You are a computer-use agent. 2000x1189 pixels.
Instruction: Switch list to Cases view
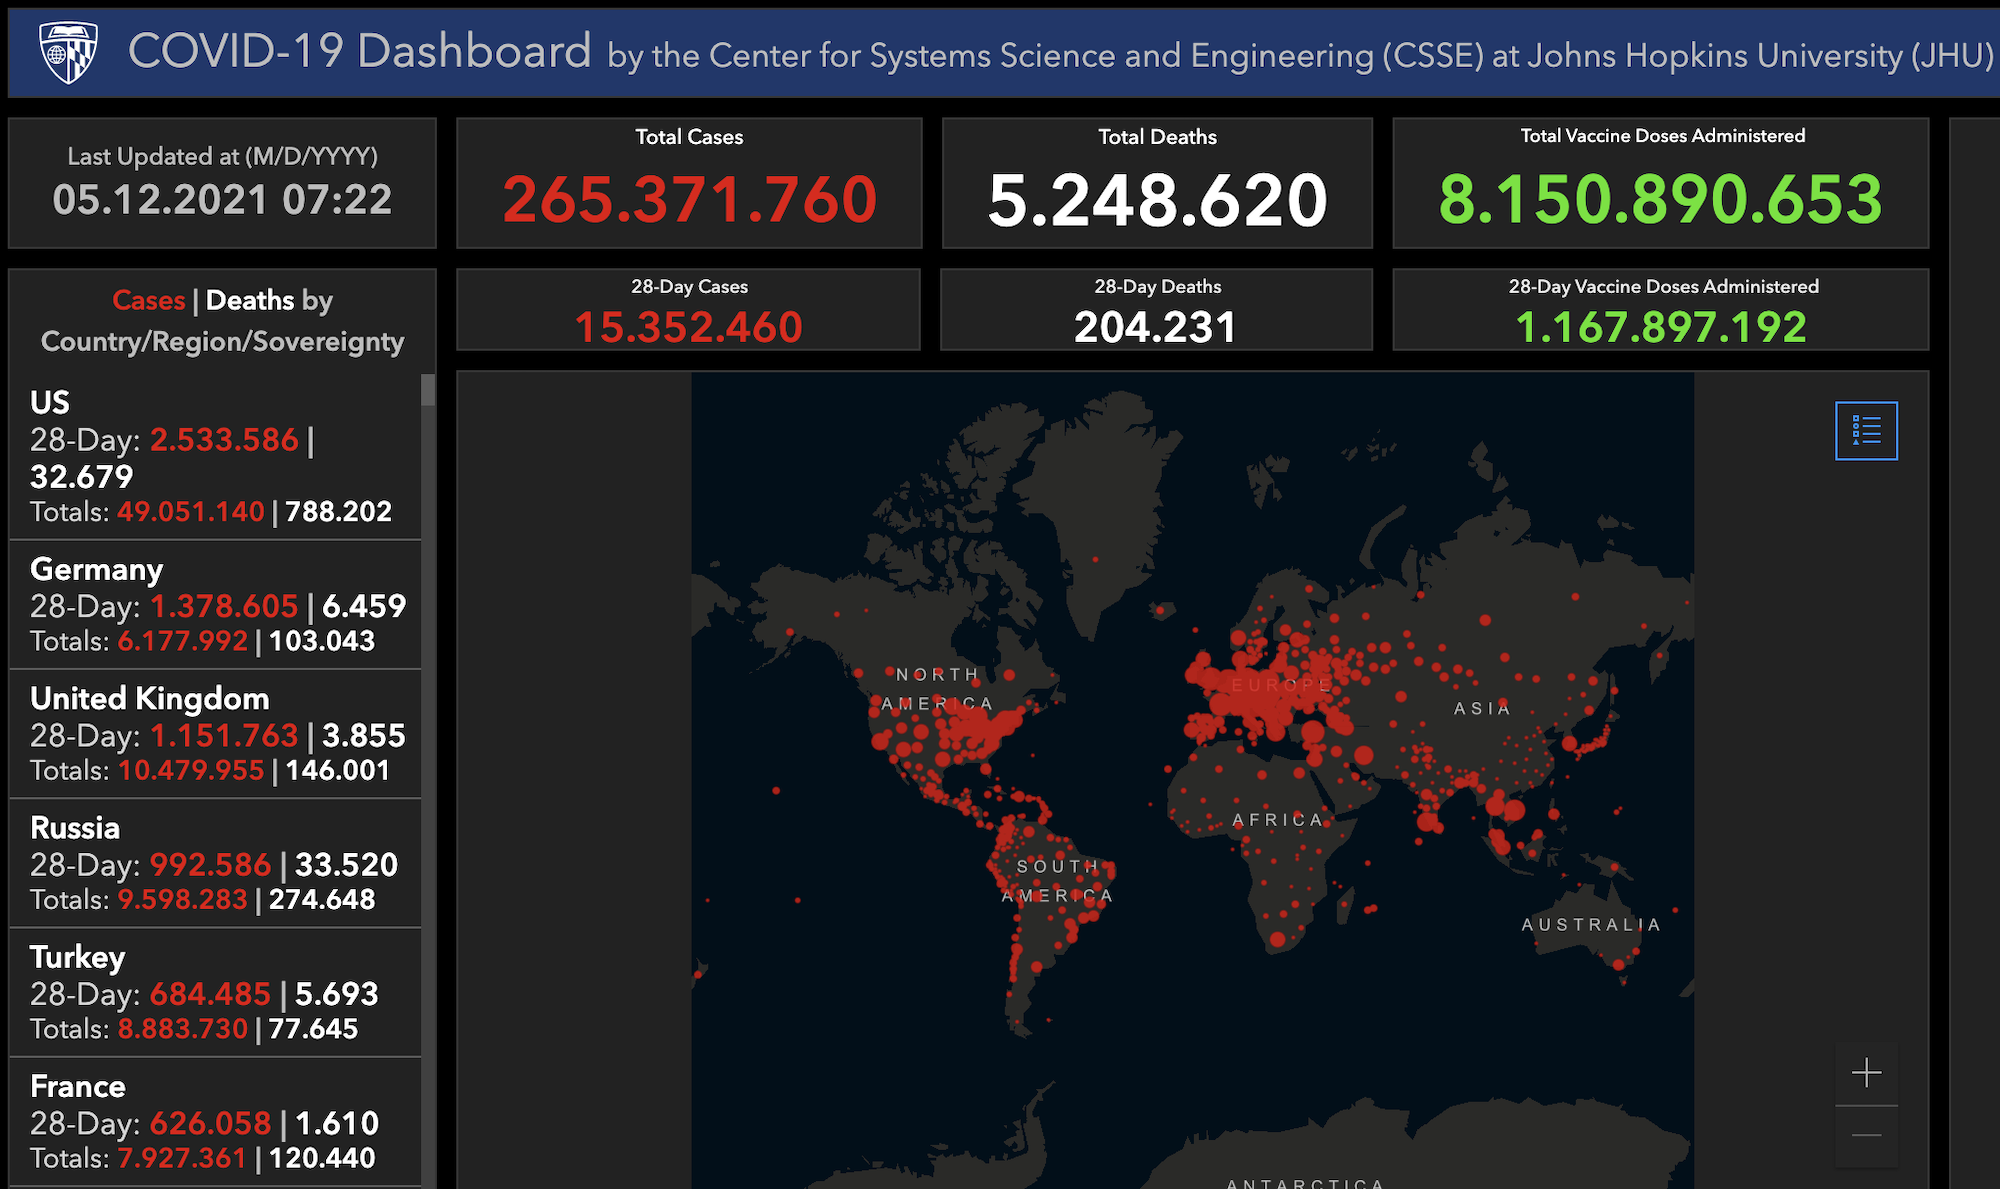pyautogui.click(x=149, y=300)
